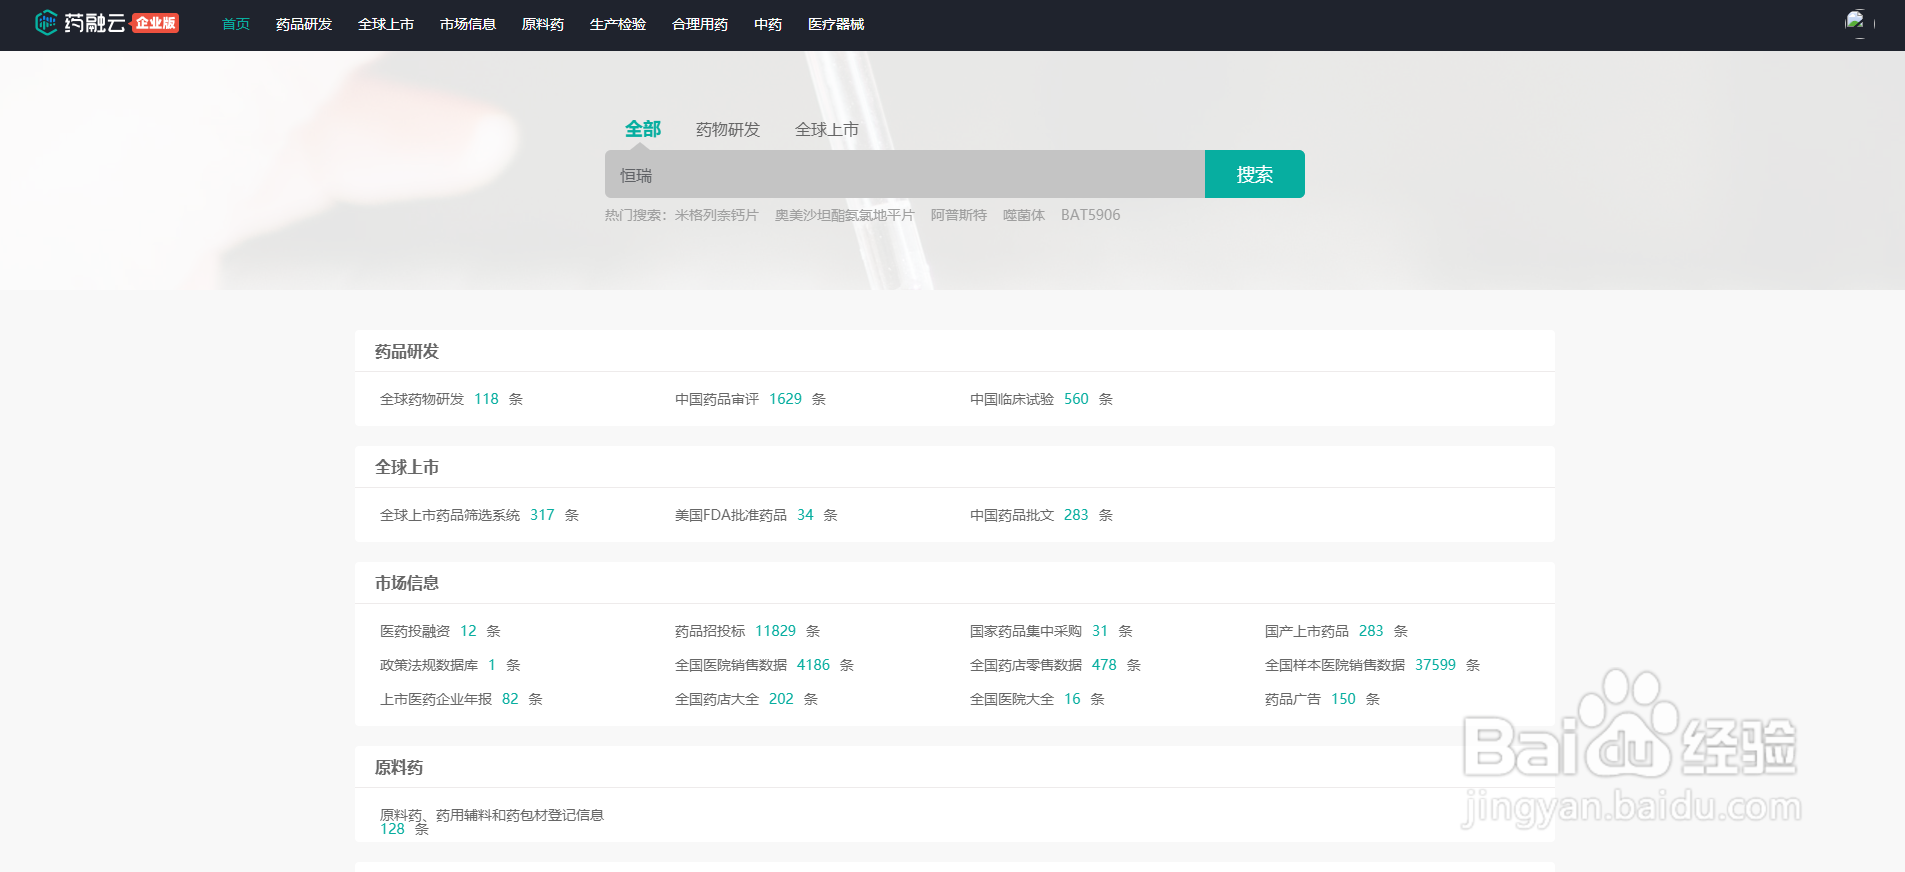Open 全国医院大全 16 results
1905x872 pixels.
1038,699
